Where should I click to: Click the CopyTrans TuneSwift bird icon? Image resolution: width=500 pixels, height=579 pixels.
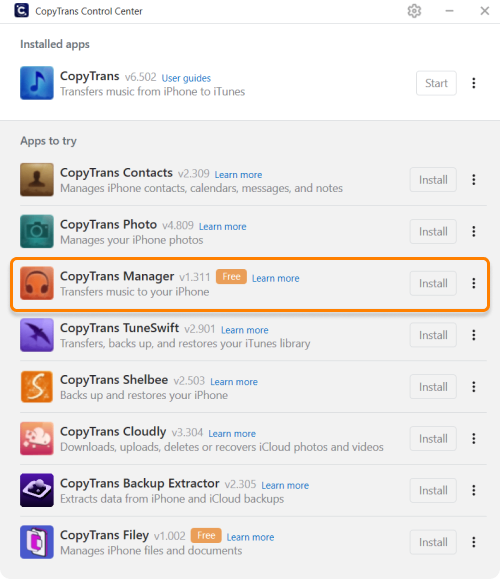pyautogui.click(x=37, y=335)
